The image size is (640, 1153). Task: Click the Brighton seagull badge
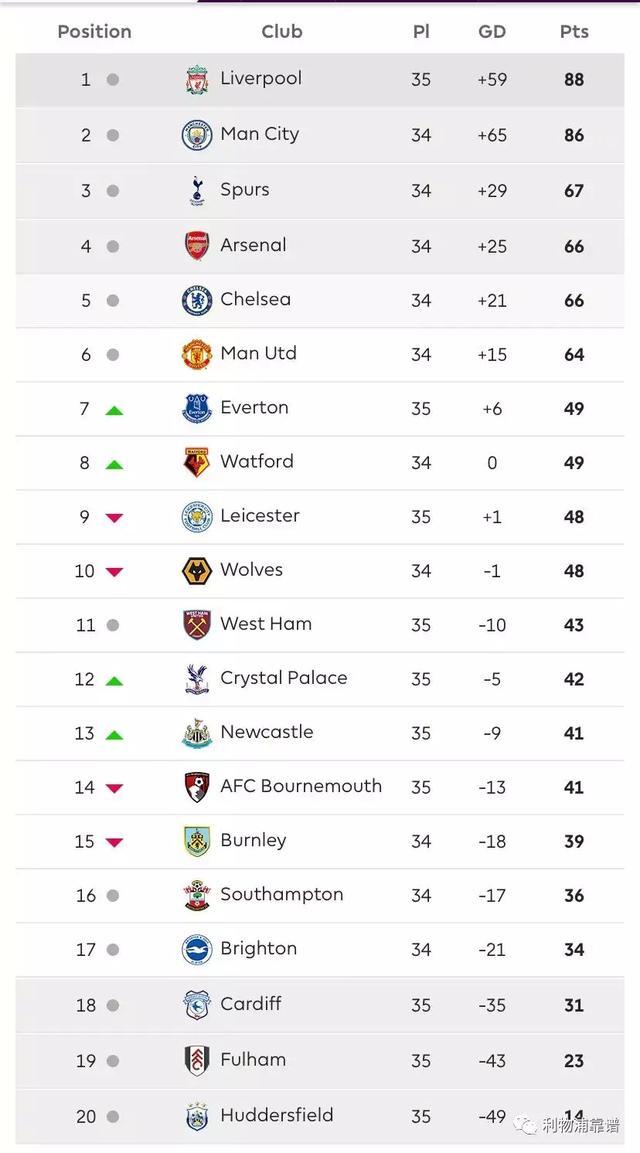[x=196, y=949]
